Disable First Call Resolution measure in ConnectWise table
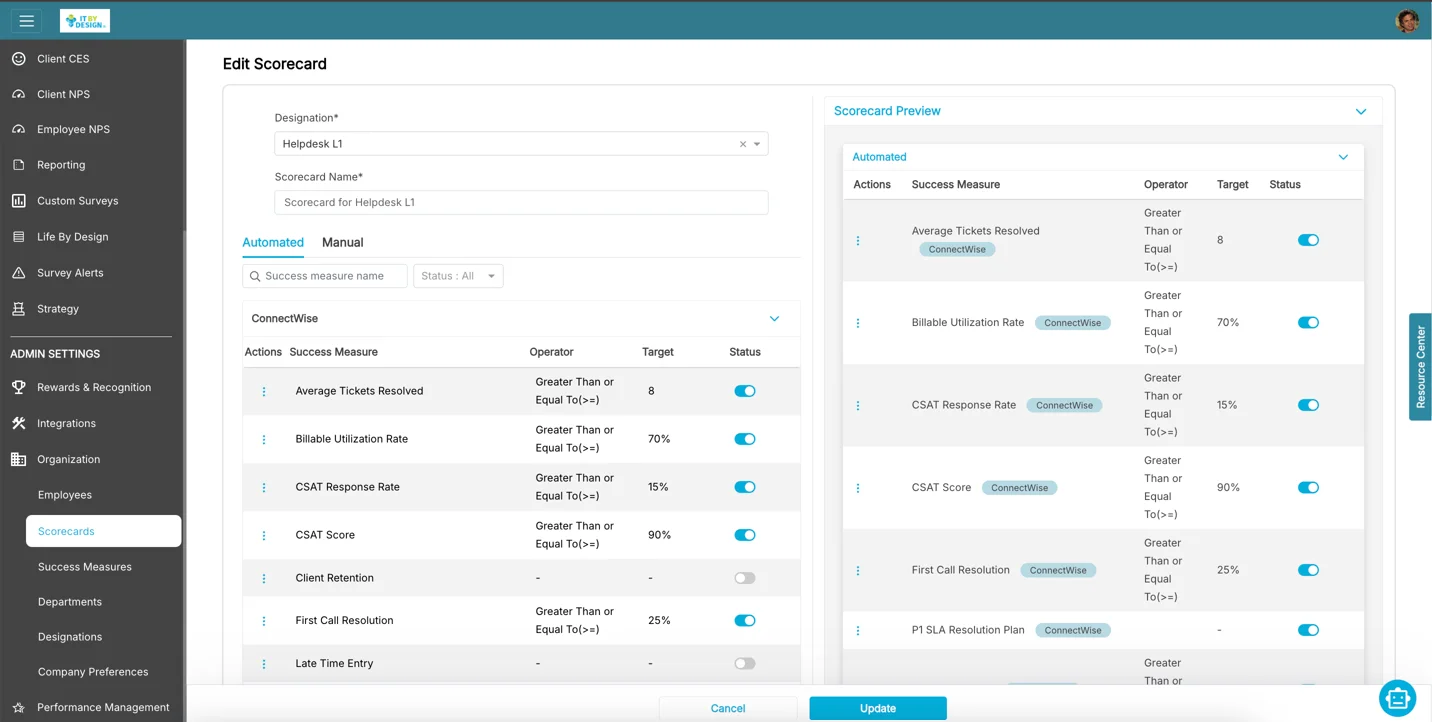Screen dimensions: 1432x722 click(745, 620)
